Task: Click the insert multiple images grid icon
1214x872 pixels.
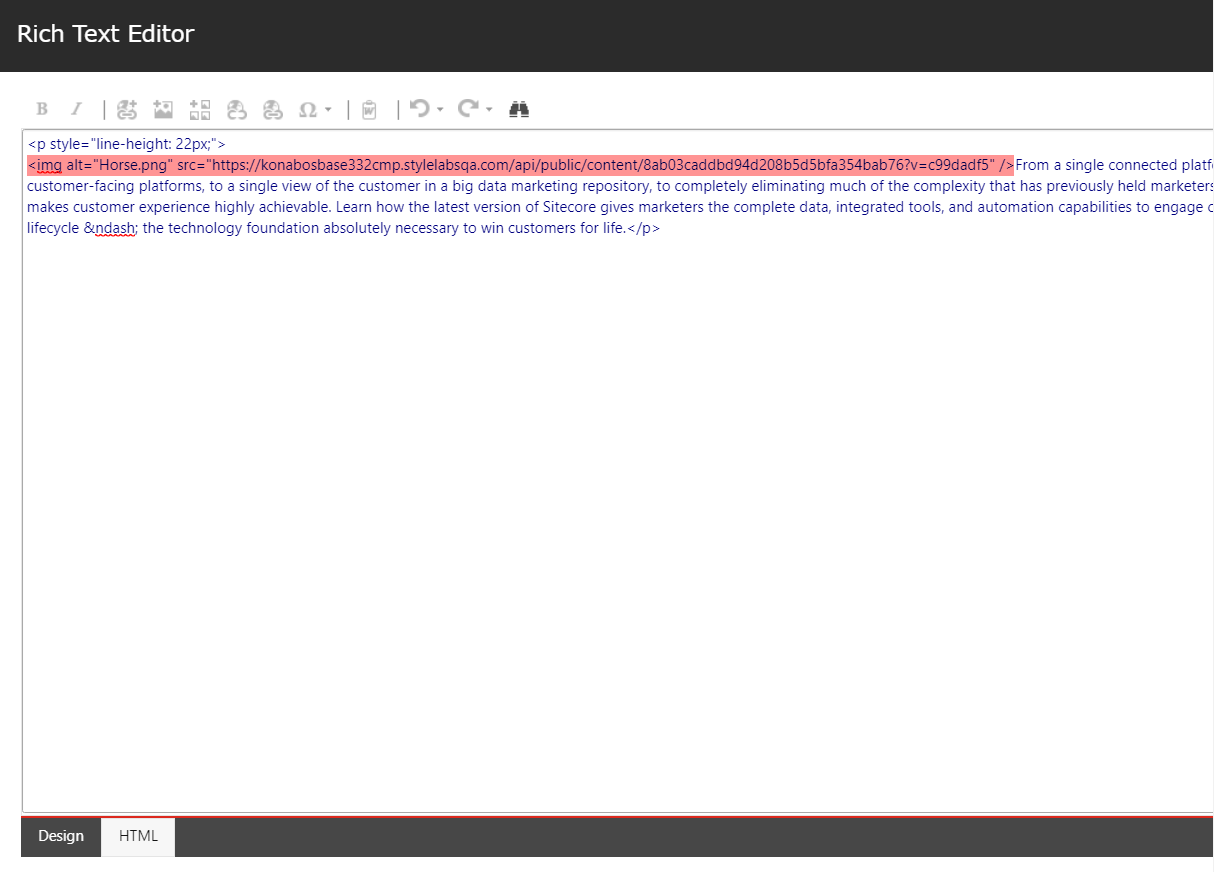Action: [x=200, y=109]
